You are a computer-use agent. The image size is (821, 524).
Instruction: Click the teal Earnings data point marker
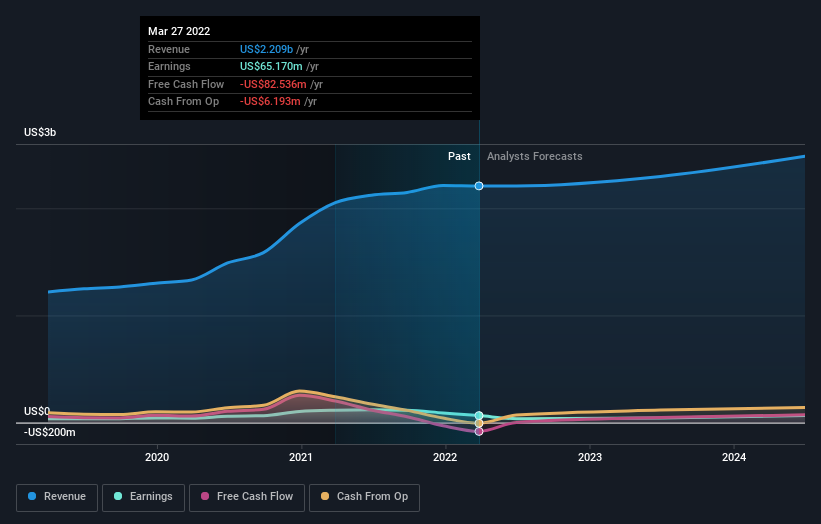click(479, 416)
